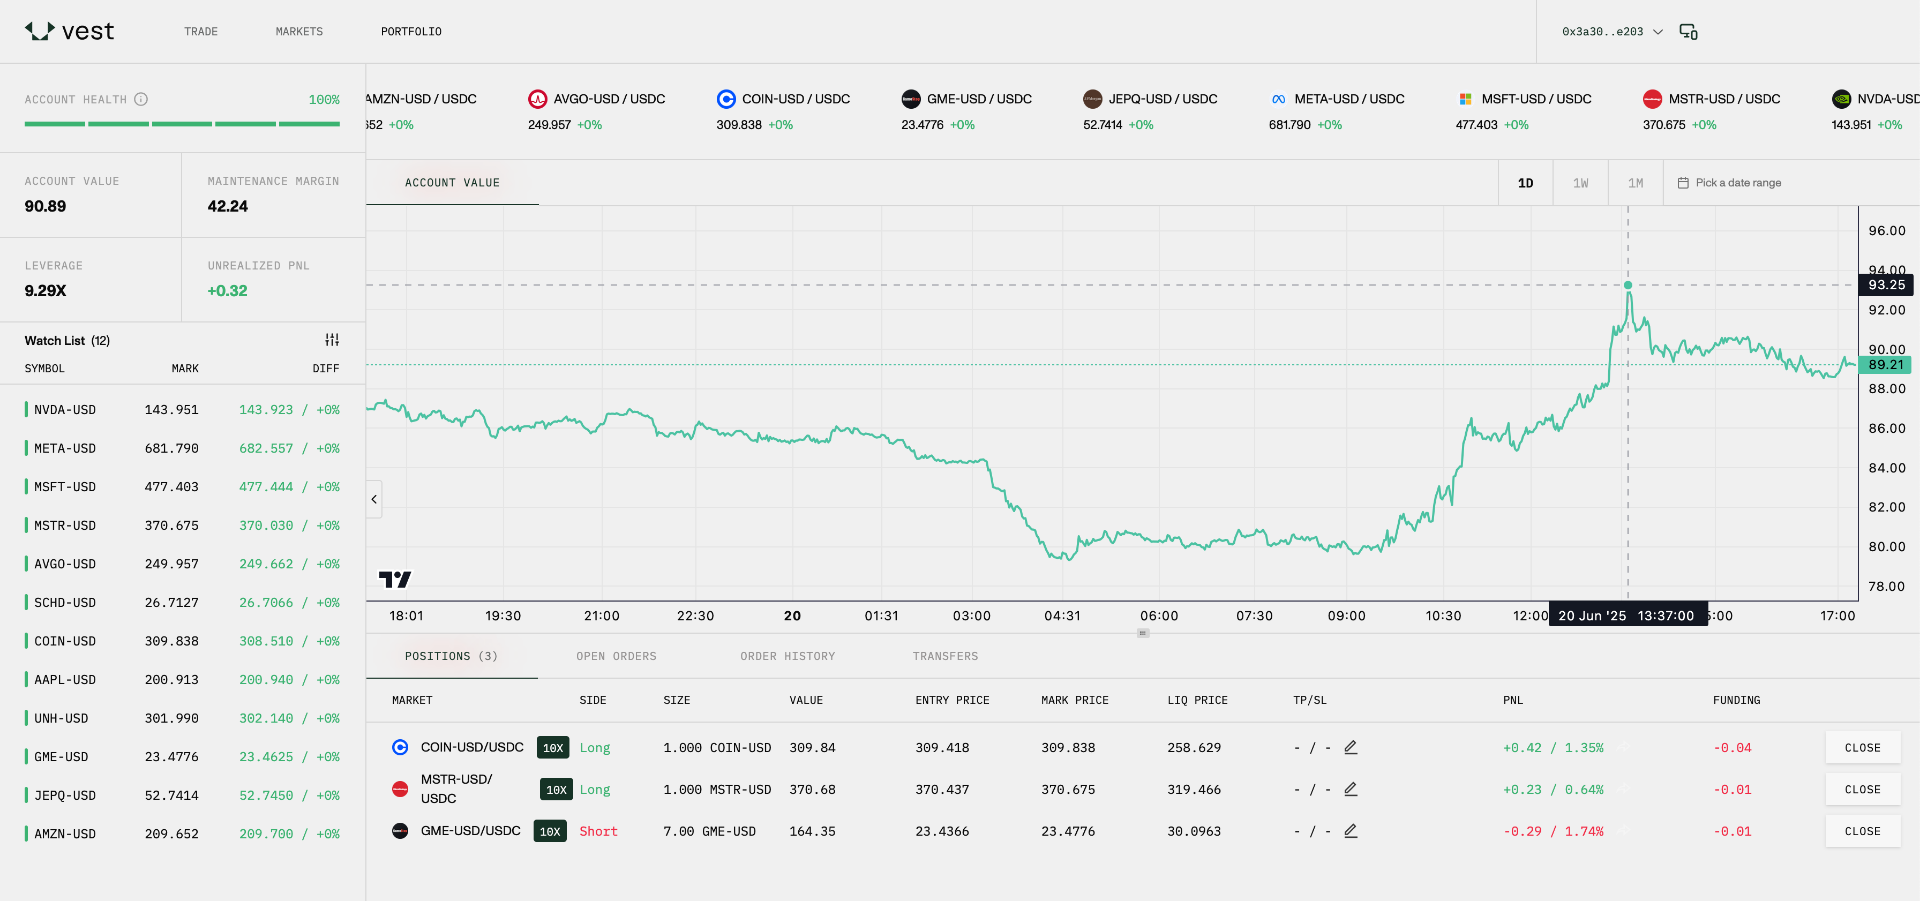Viewport: 1920px width, 901px height.
Task: Expand the wallet address dropdown
Action: pos(1658,31)
